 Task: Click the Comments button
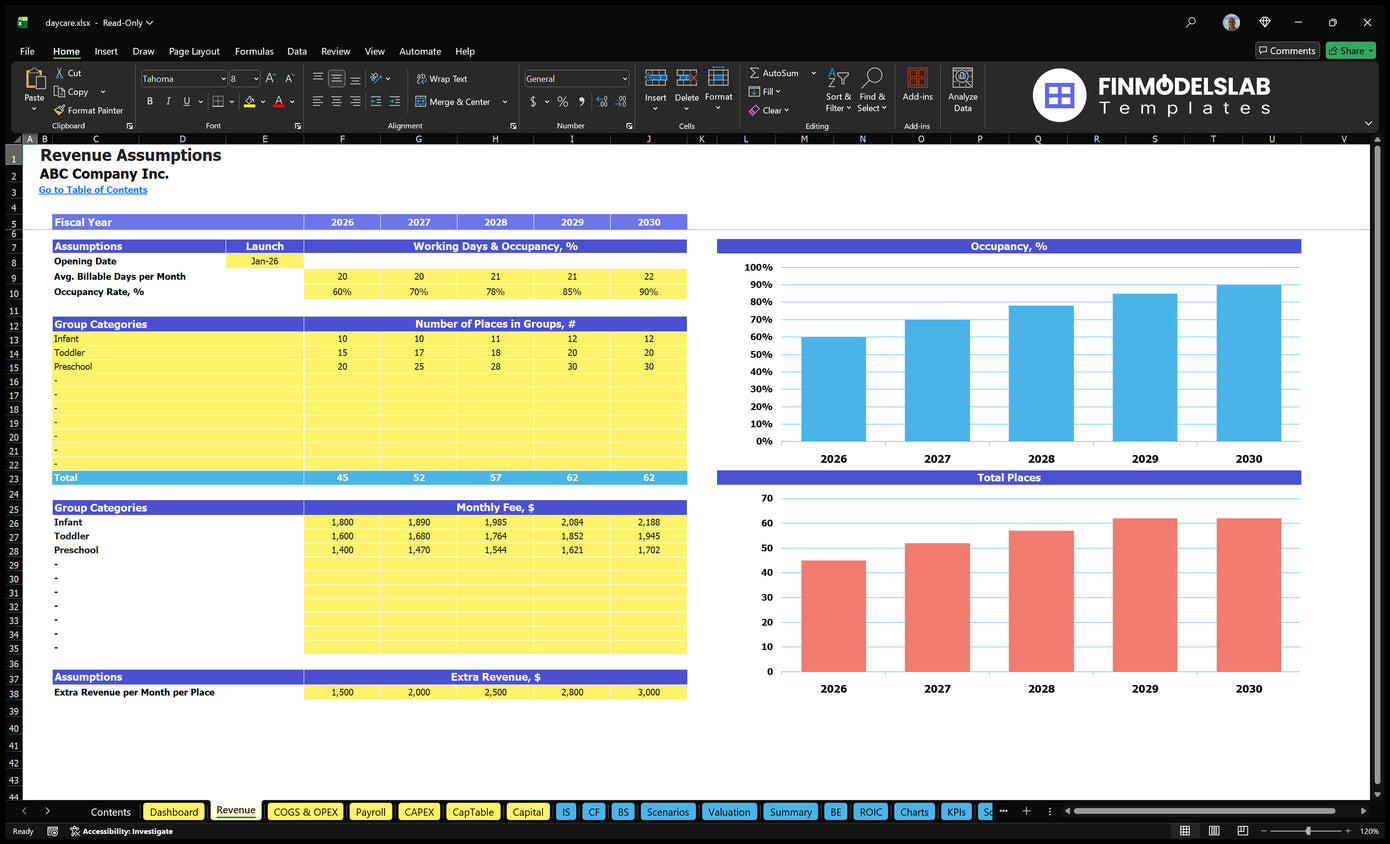click(1287, 51)
